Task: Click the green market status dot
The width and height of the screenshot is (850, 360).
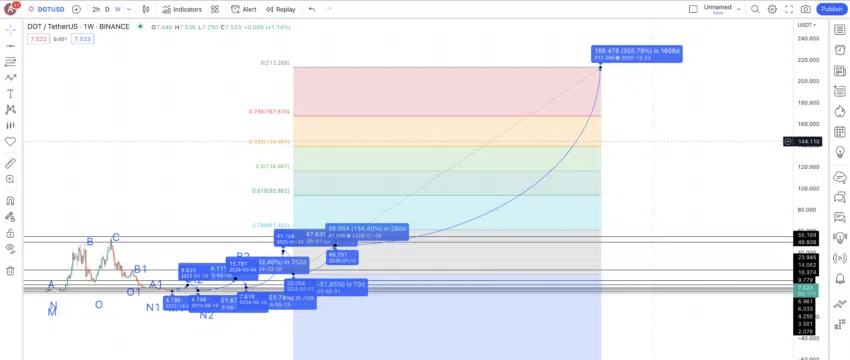Action: (140, 26)
